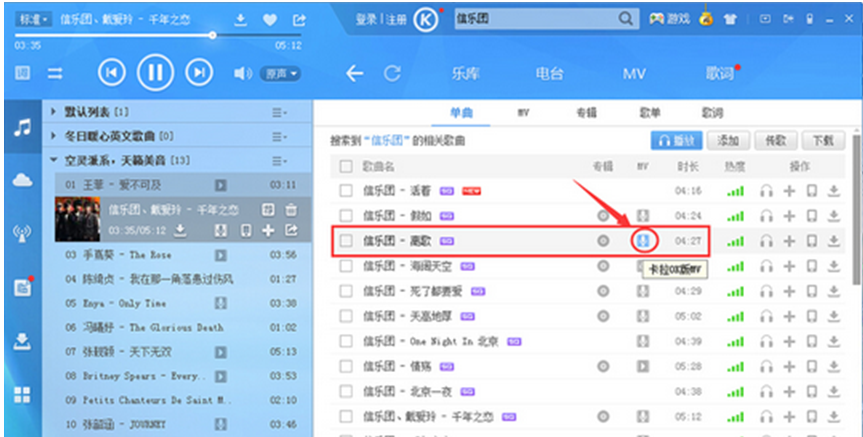
Task: Play the MV of 信乐团 - 死了都要爱
Action: click(x=643, y=291)
